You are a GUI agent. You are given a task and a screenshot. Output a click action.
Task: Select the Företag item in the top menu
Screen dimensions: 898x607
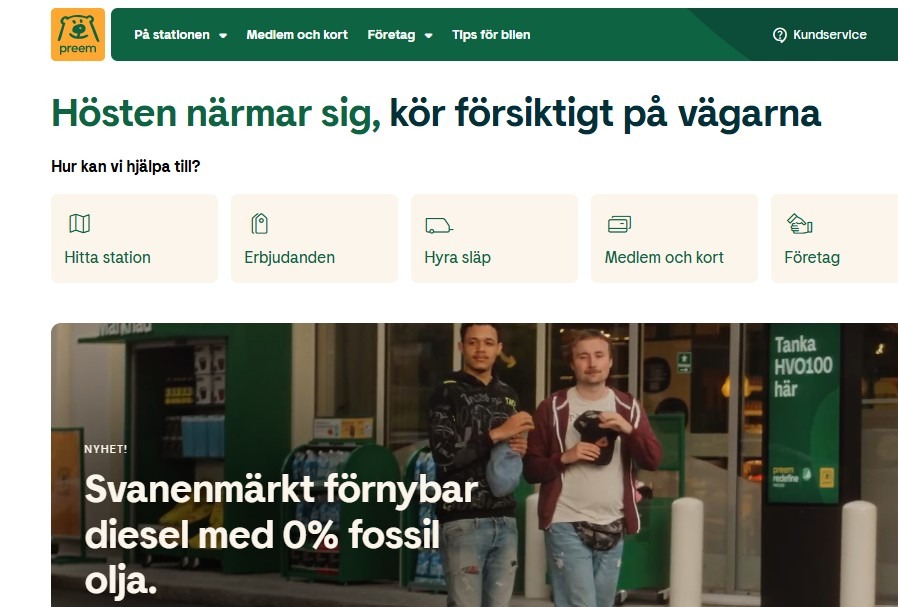[391, 35]
